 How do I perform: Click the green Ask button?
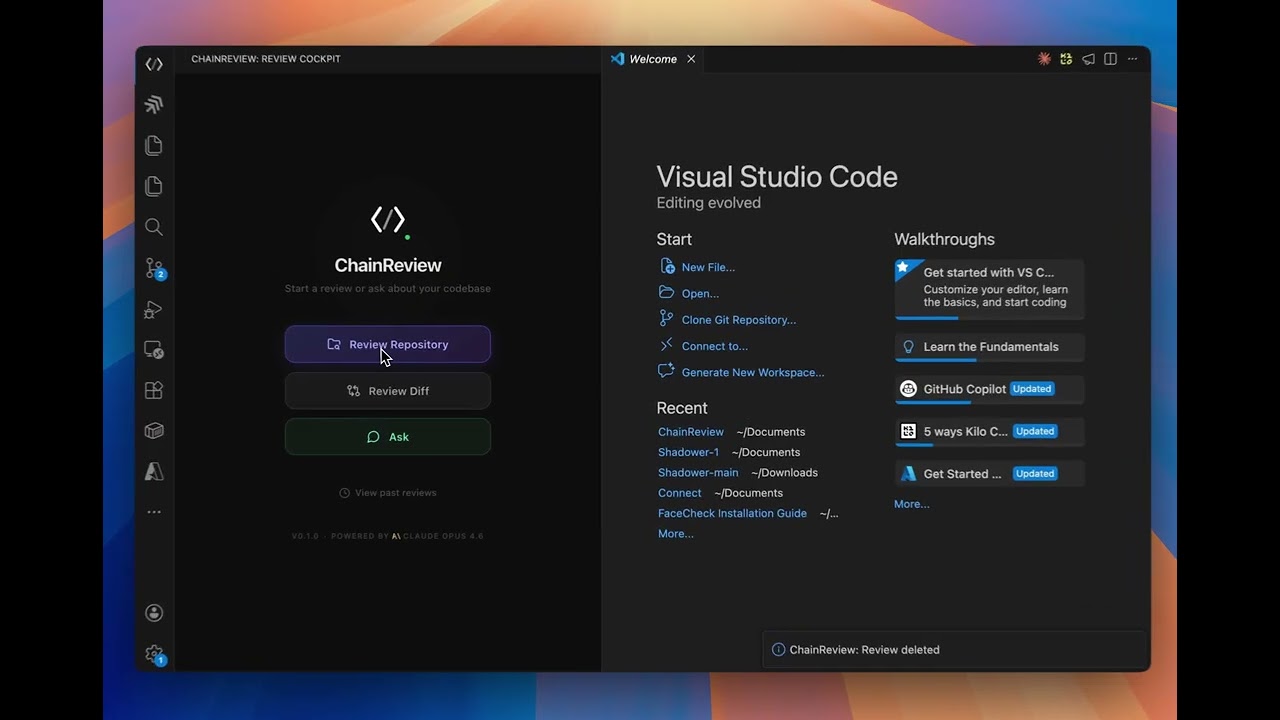tap(388, 437)
